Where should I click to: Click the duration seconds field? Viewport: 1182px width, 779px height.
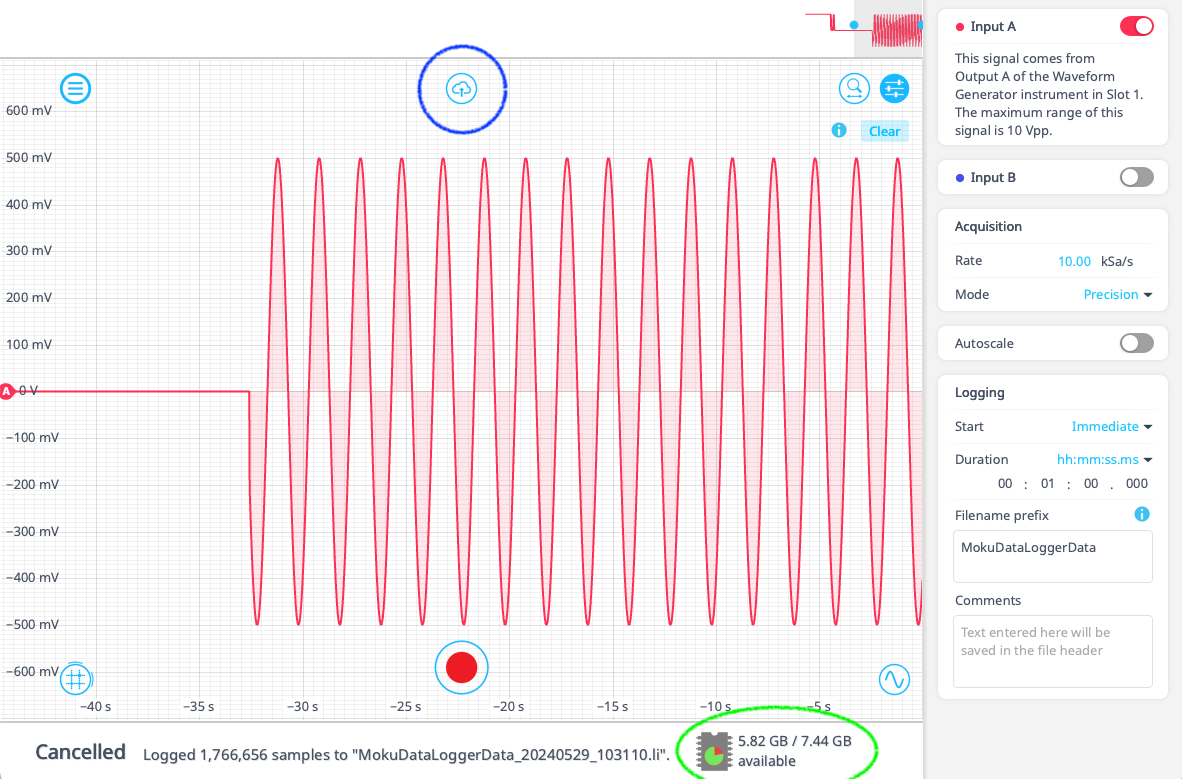pos(1091,483)
